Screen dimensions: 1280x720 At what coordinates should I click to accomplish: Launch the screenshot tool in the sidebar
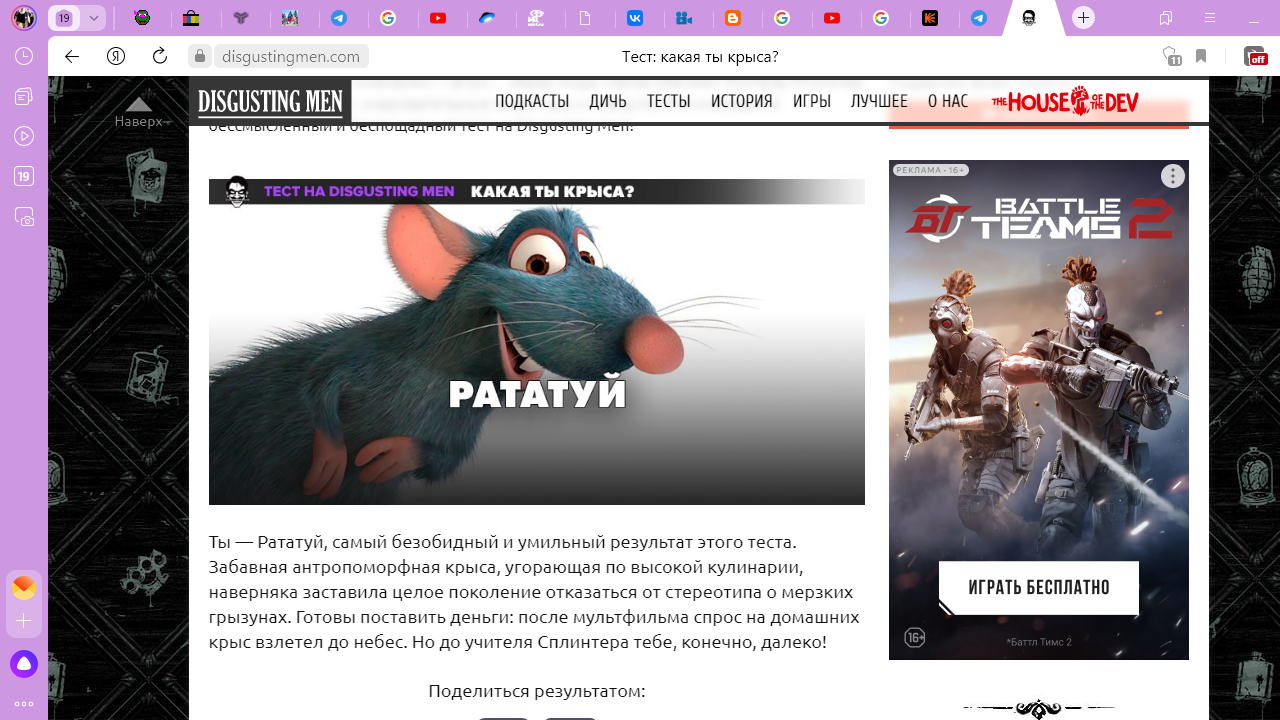pyautogui.click(x=24, y=216)
